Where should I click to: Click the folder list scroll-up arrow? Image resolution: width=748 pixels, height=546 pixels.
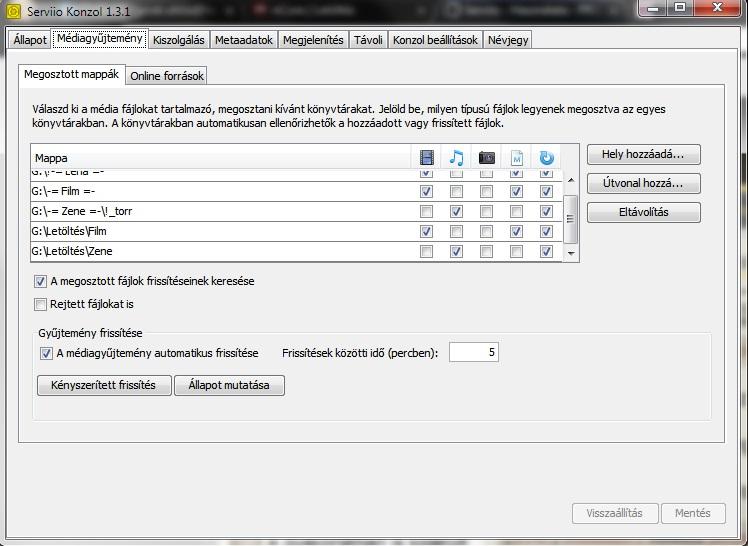[x=571, y=180]
